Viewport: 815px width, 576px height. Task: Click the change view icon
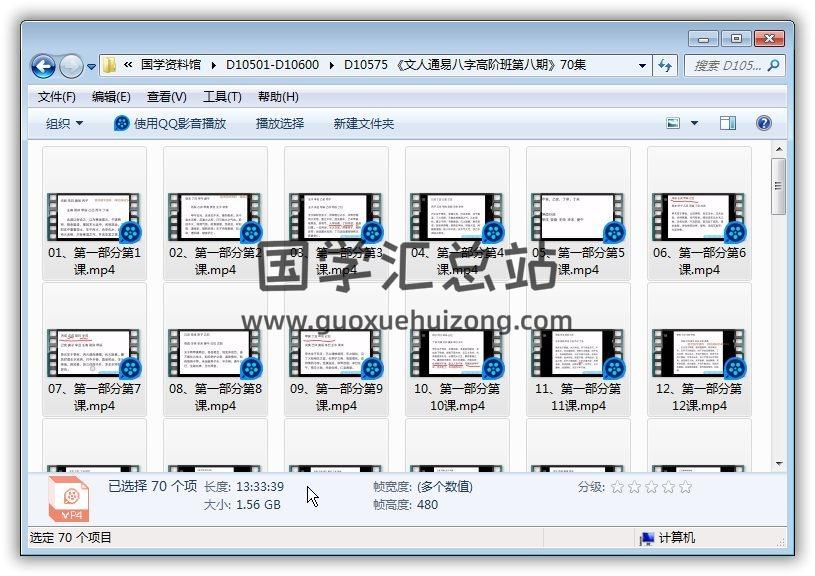click(x=674, y=124)
